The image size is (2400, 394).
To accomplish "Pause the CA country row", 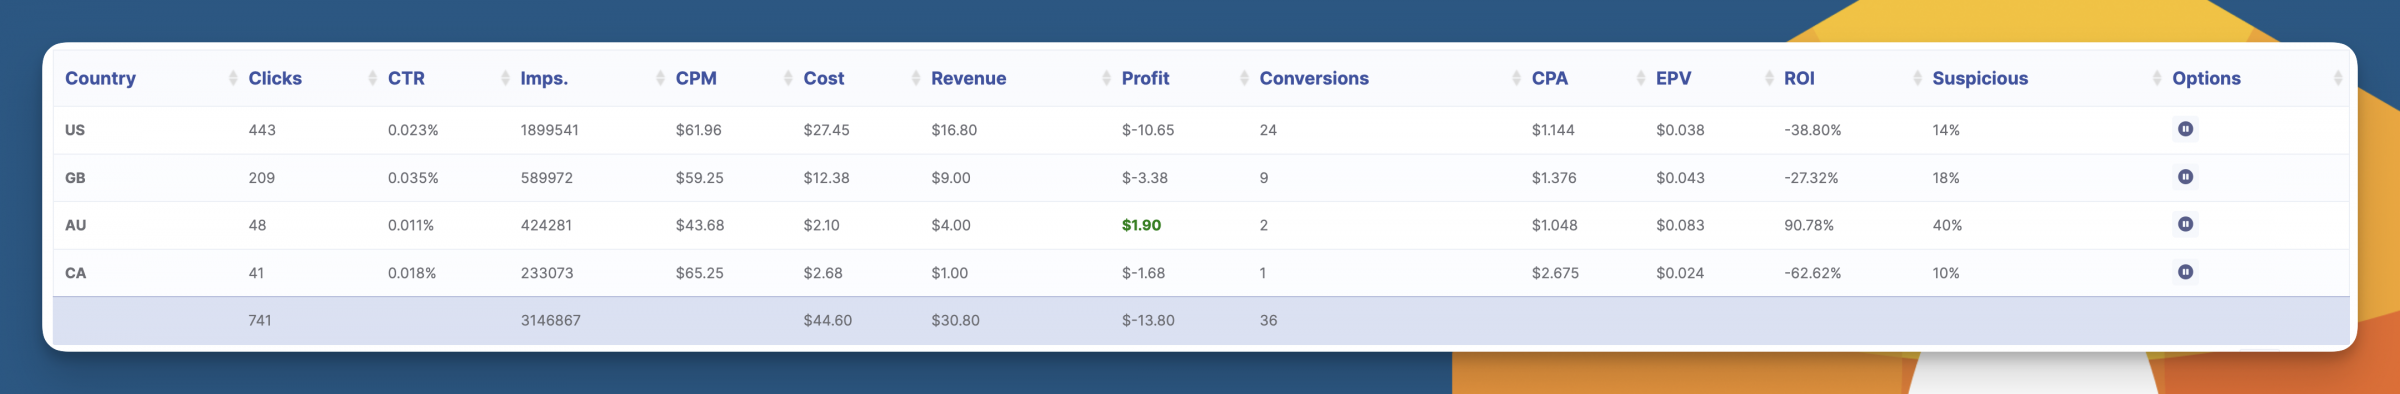I will click(2185, 272).
